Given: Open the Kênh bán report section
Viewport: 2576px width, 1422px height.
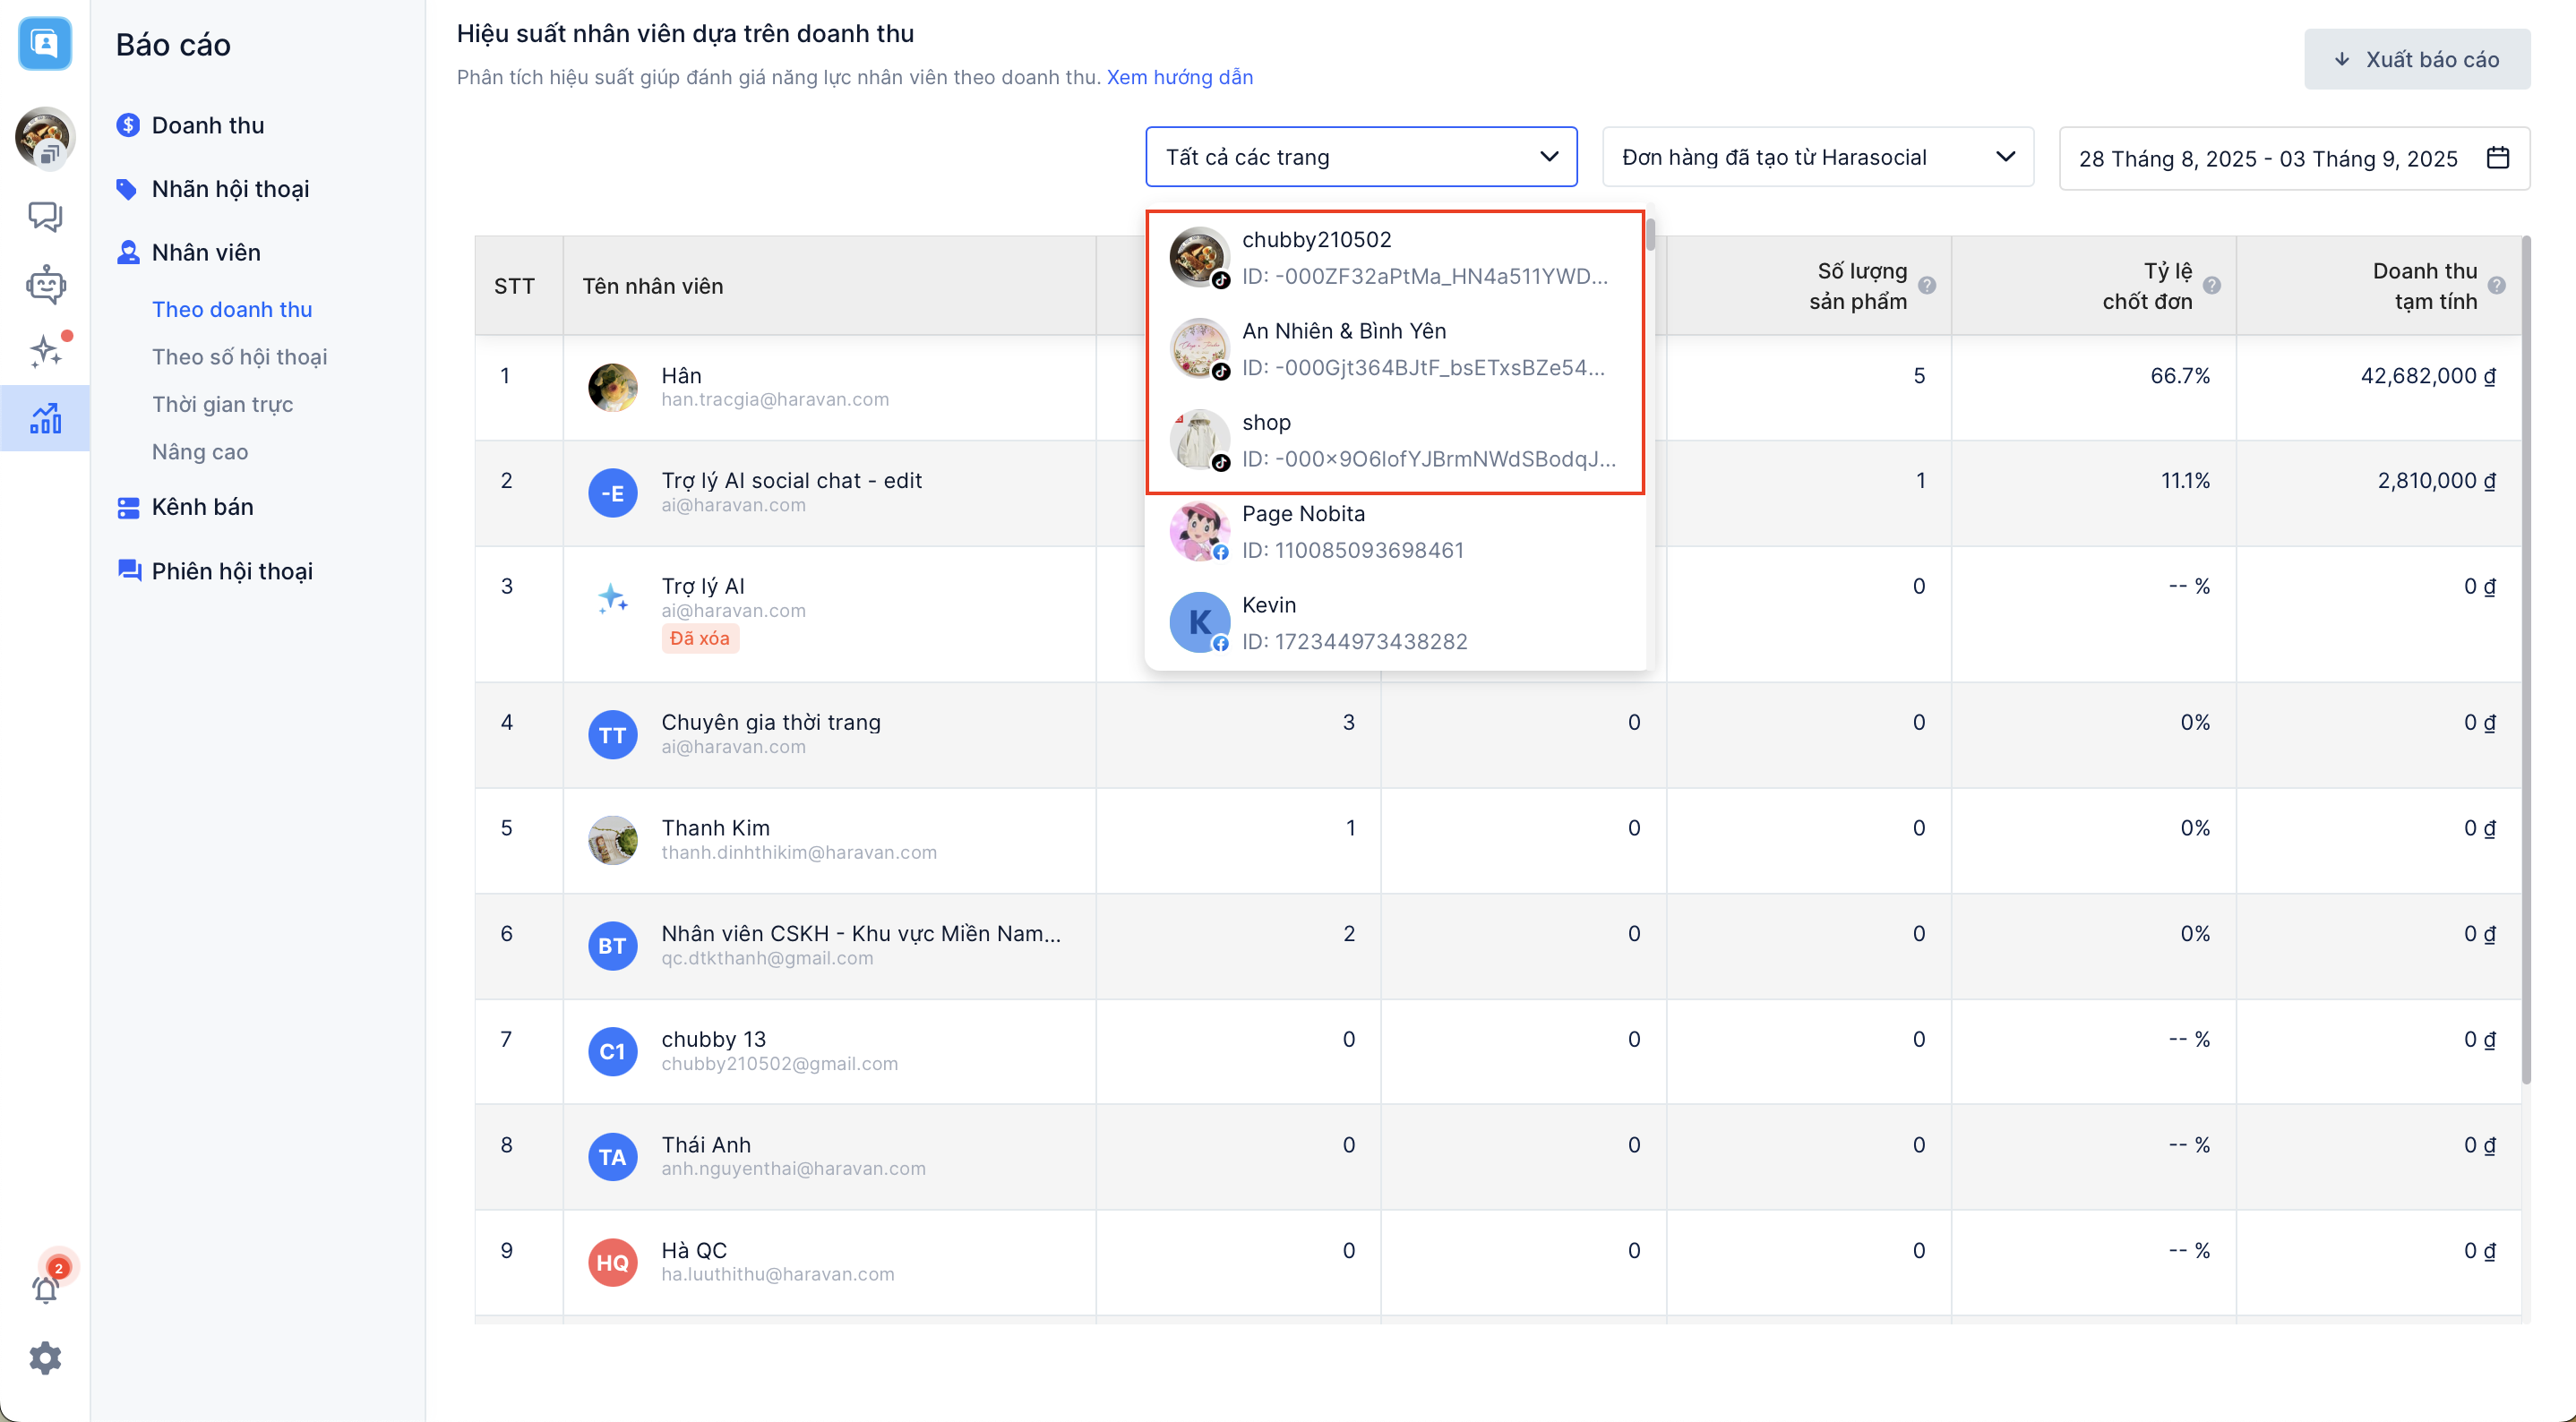Looking at the screenshot, I should (202, 507).
